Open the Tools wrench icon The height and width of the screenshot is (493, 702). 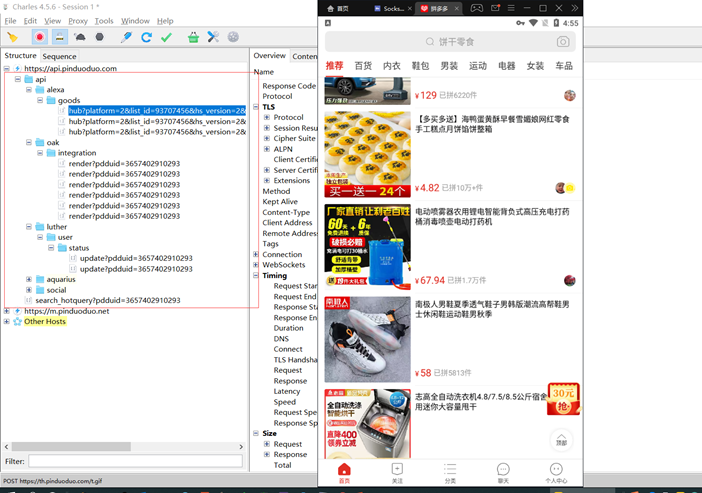pyautogui.click(x=213, y=37)
